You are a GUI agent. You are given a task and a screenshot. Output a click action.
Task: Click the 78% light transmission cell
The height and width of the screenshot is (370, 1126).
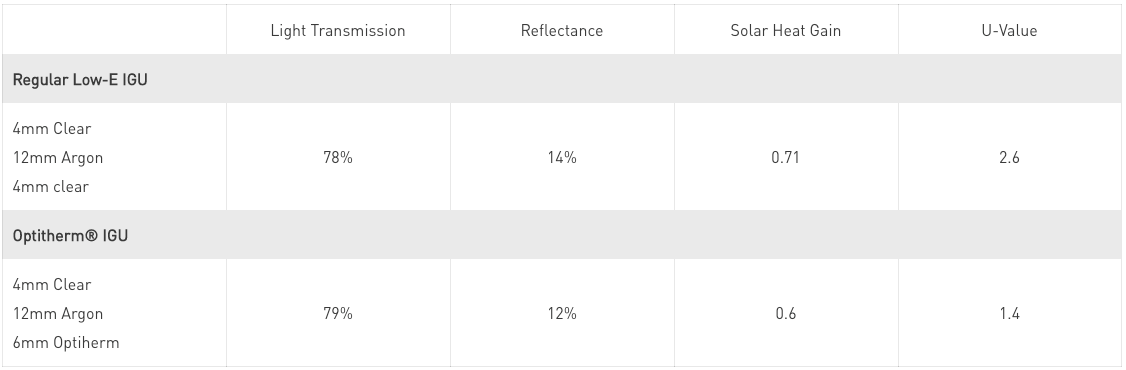(338, 157)
